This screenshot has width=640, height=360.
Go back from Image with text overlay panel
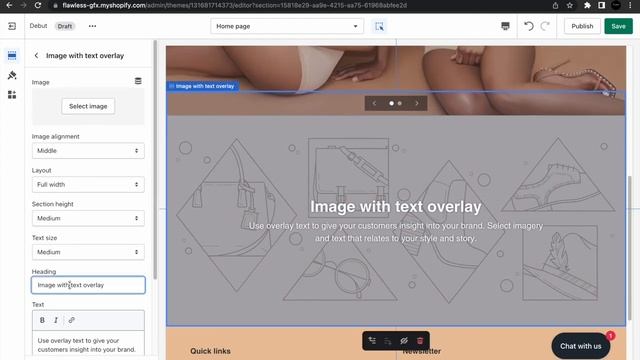[36, 56]
